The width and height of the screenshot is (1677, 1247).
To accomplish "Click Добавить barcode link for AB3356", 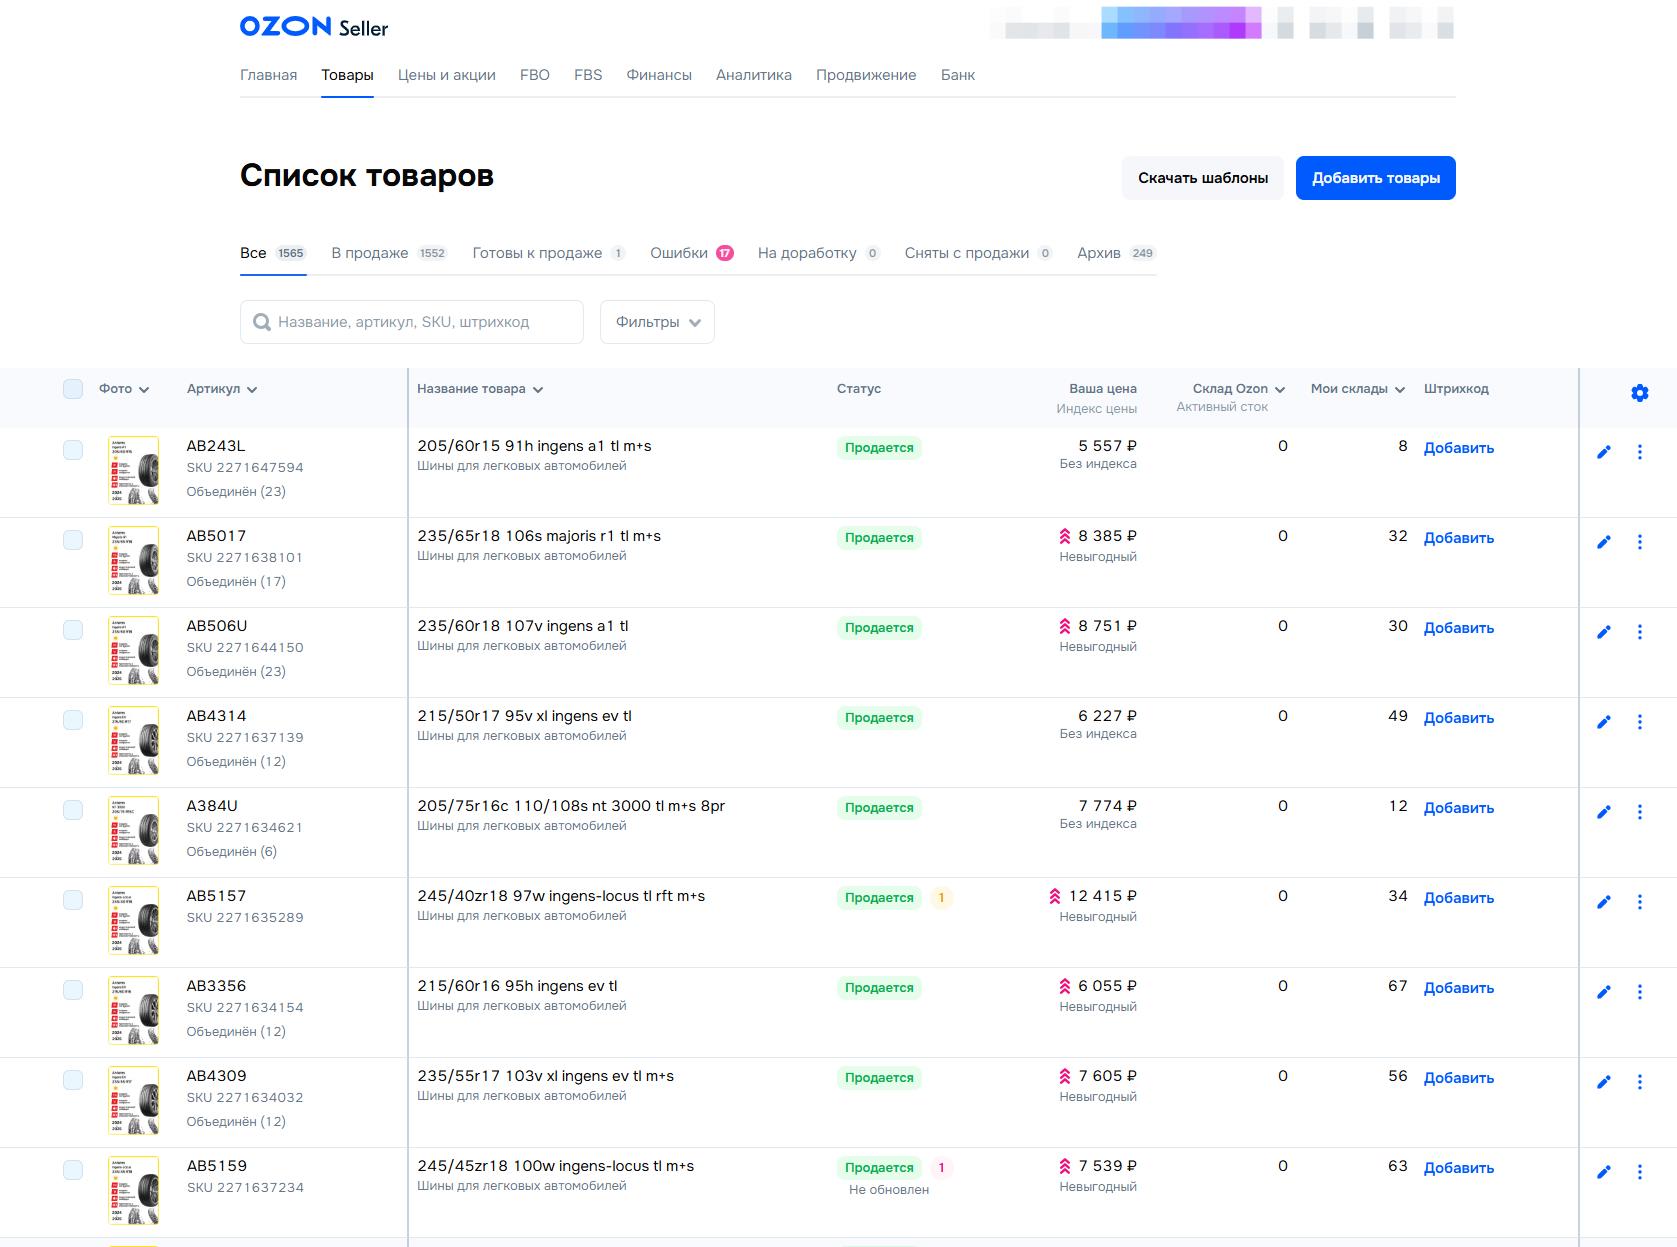I will click(1459, 988).
